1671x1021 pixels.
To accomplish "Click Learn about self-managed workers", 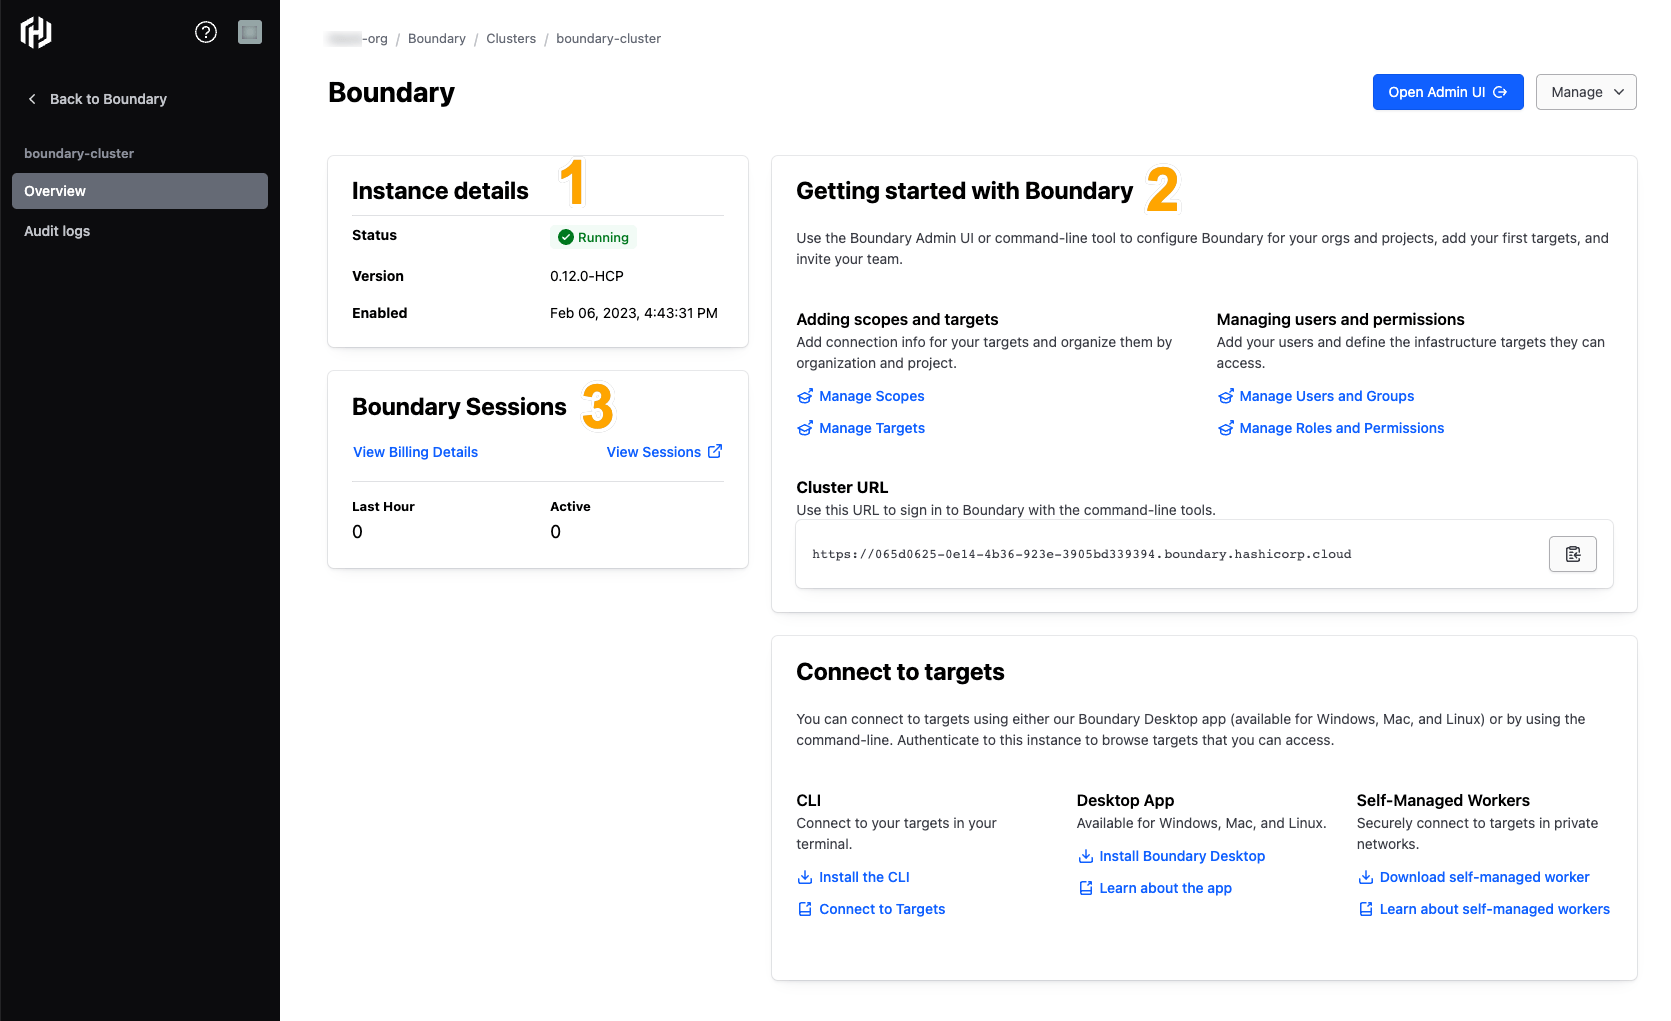I will [1493, 909].
